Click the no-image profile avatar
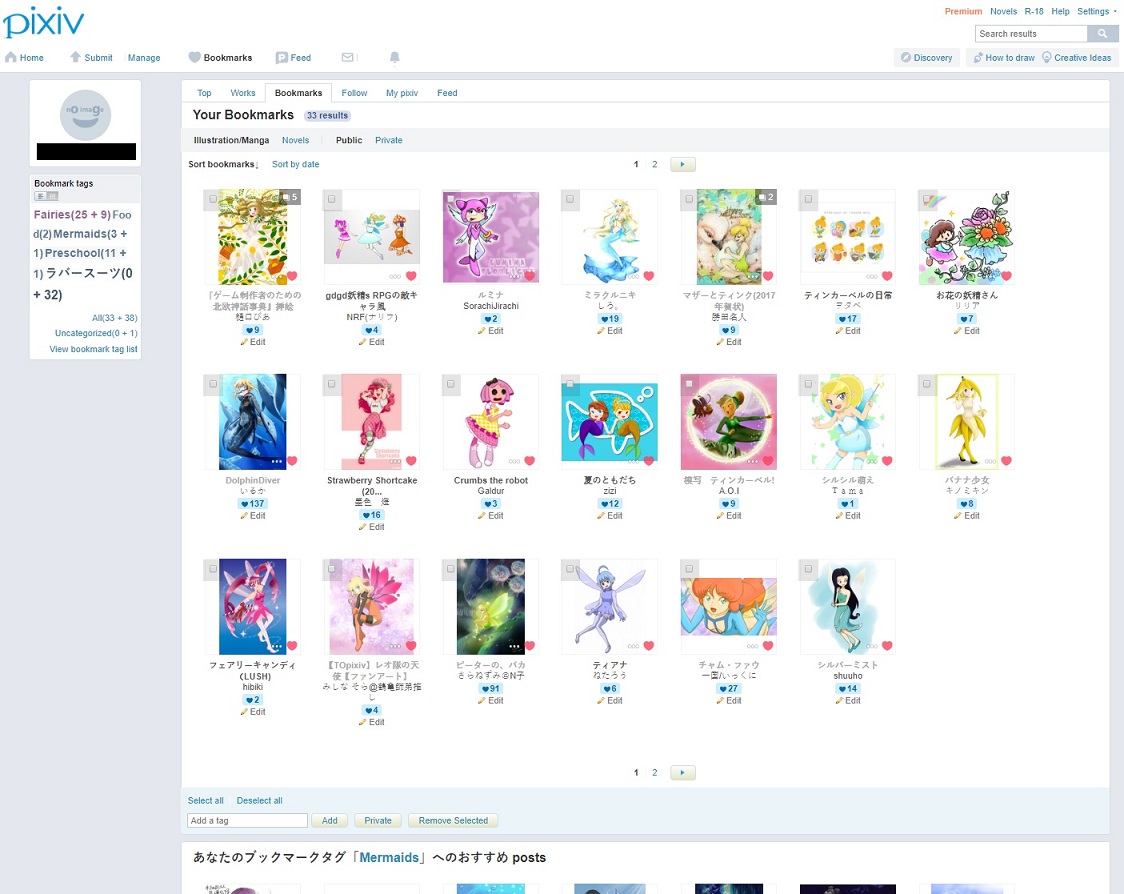The height and width of the screenshot is (894, 1124). tap(85, 115)
